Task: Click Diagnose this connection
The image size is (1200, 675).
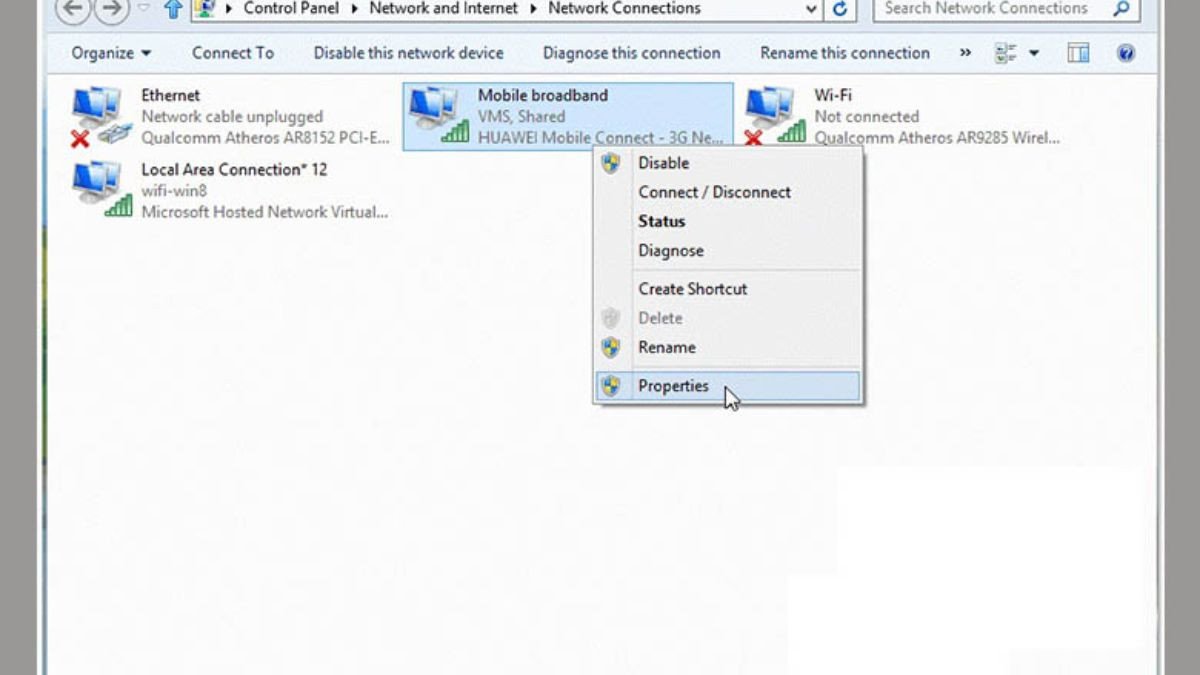Action: (x=630, y=53)
